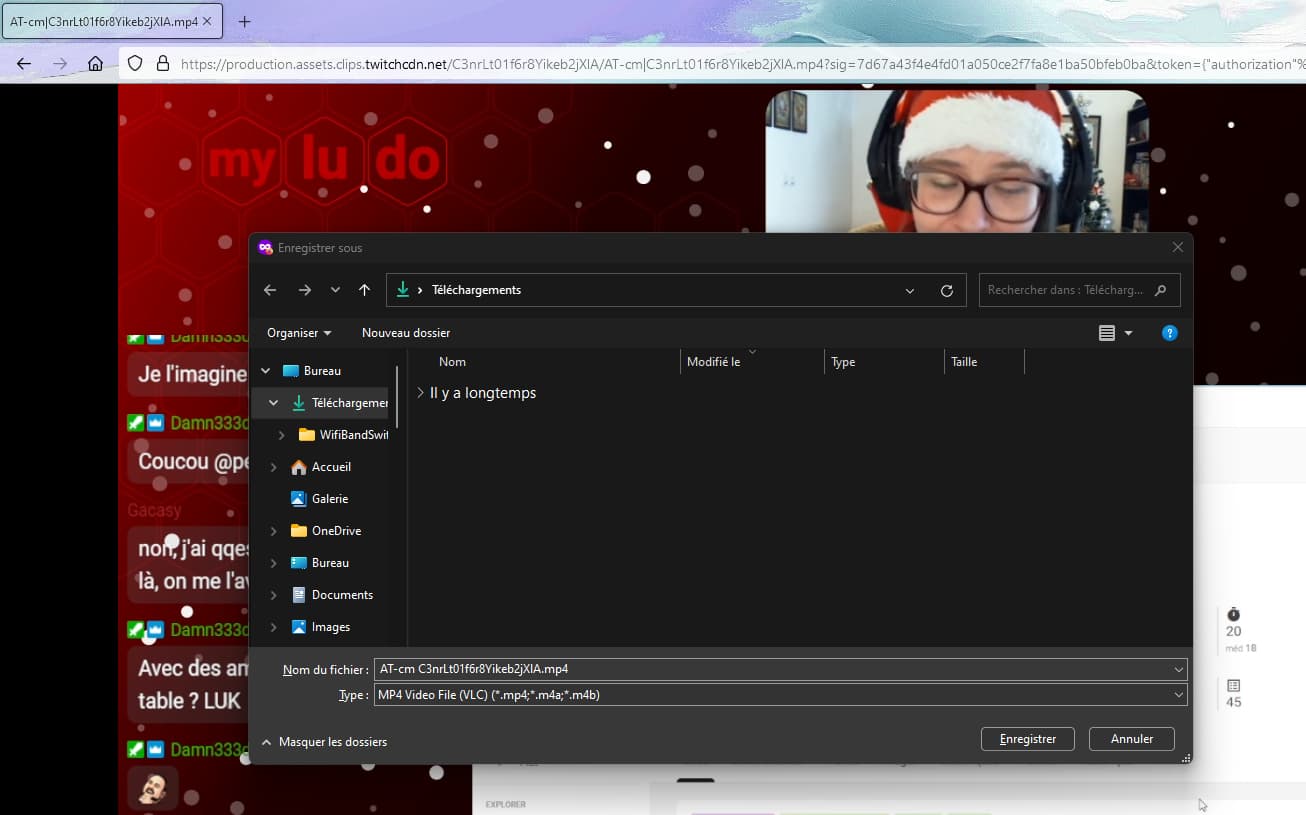Open the file Type dropdown
The image size is (1306, 815).
(x=780, y=695)
